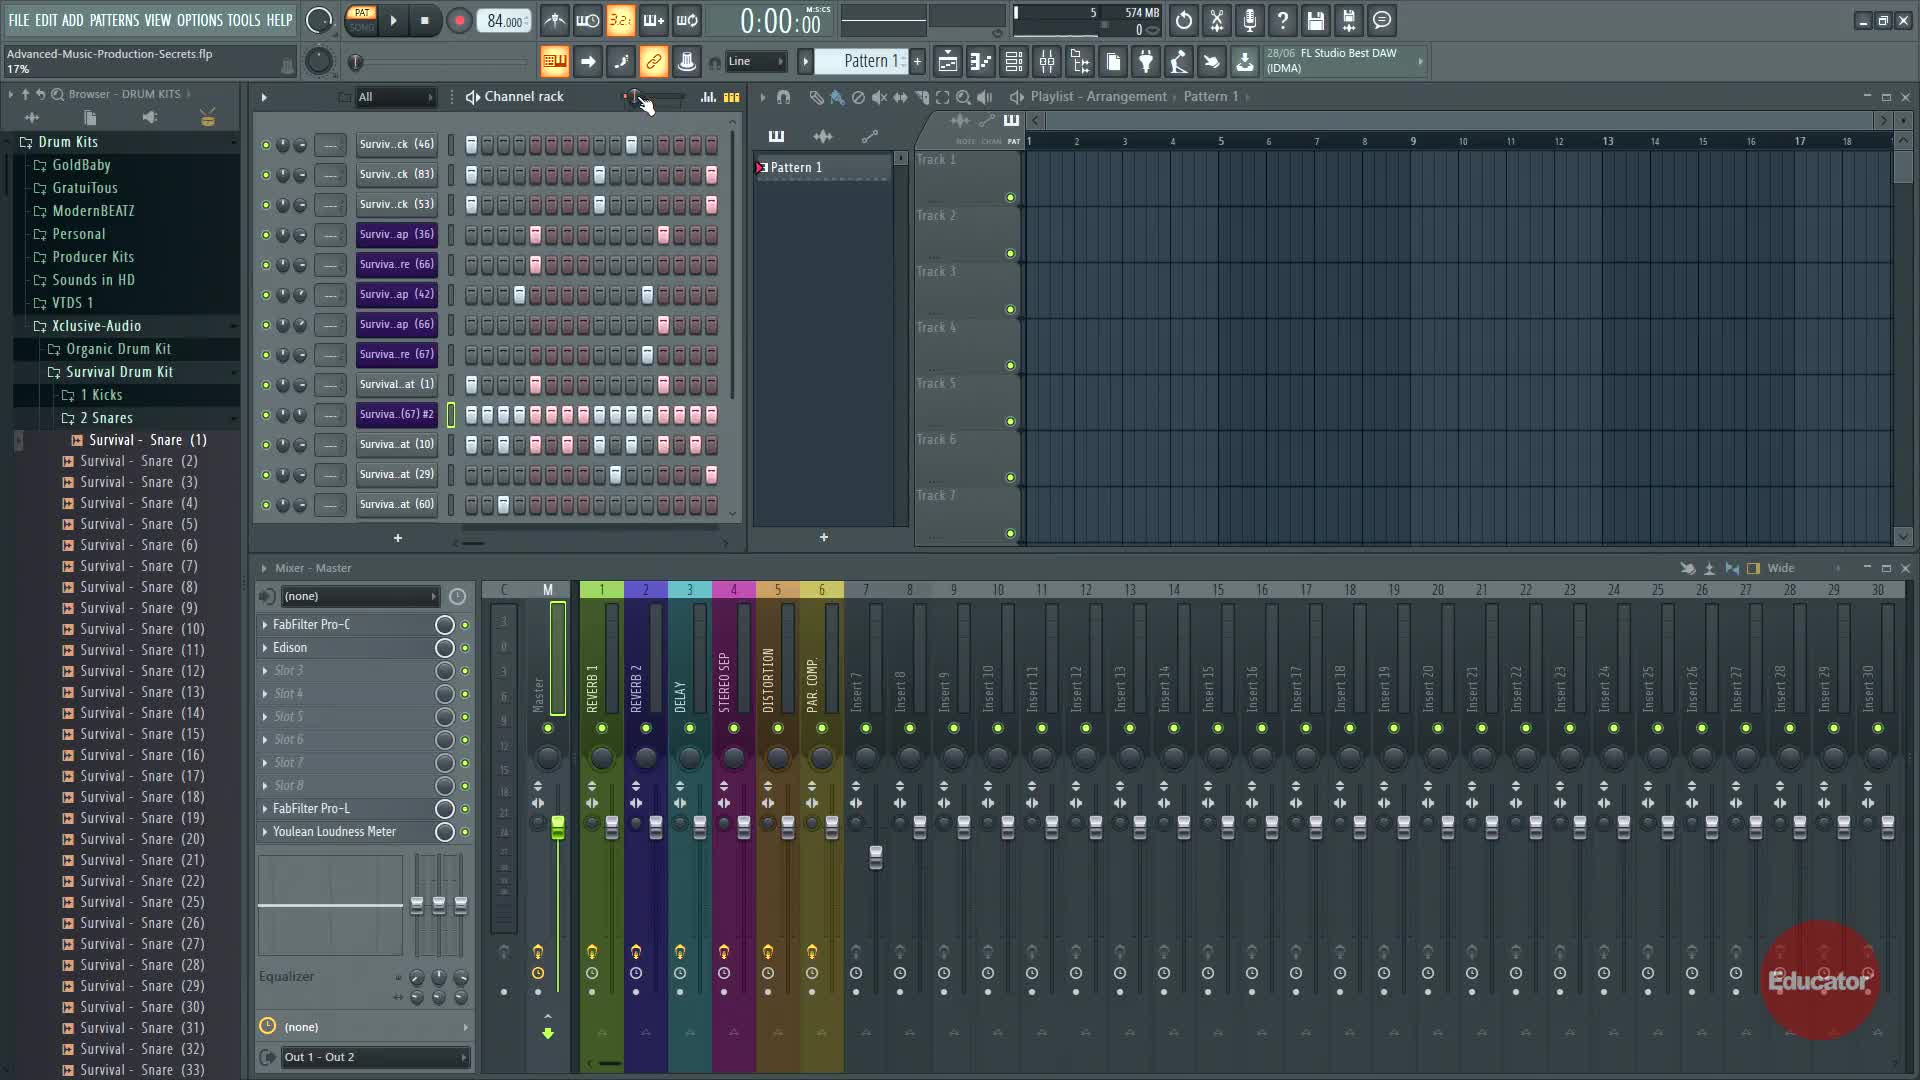Mute the REVERB 1 mixer track
Screen dimensions: 1920x1080
[x=602, y=728]
